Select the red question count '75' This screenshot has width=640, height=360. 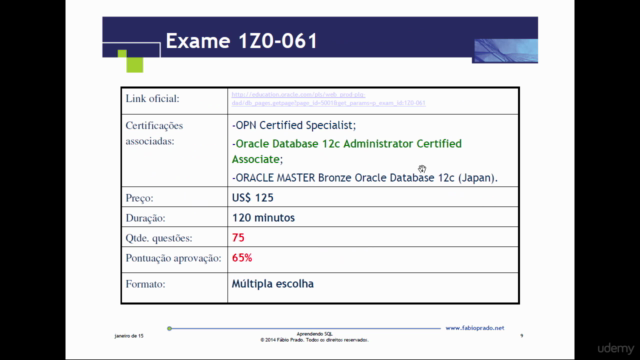point(238,238)
